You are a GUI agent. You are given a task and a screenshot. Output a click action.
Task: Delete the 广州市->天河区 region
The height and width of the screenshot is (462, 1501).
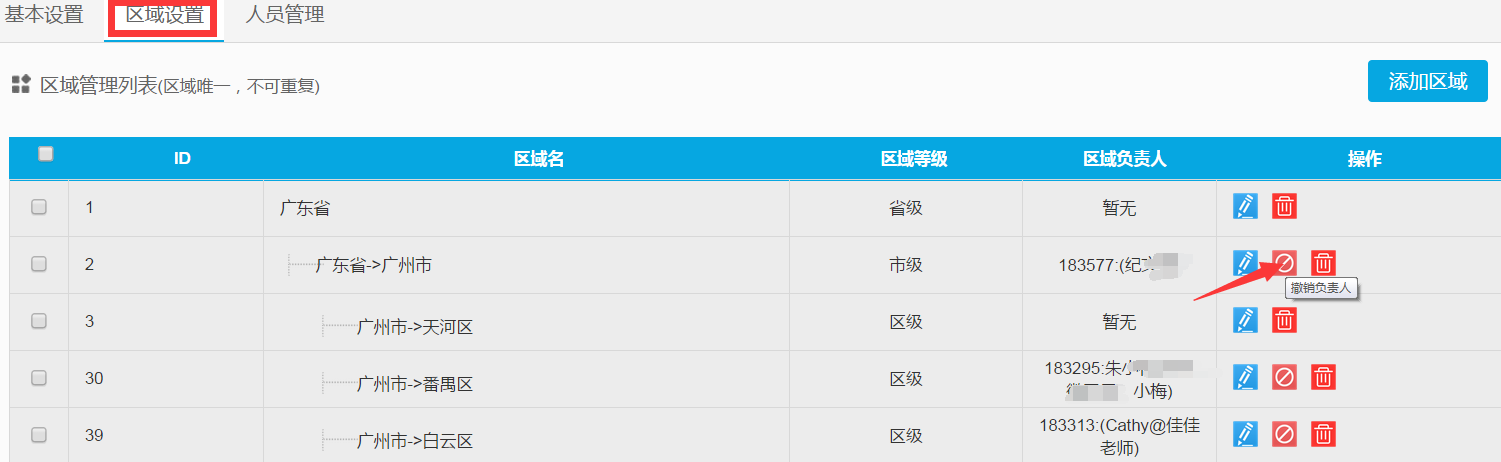[1285, 320]
